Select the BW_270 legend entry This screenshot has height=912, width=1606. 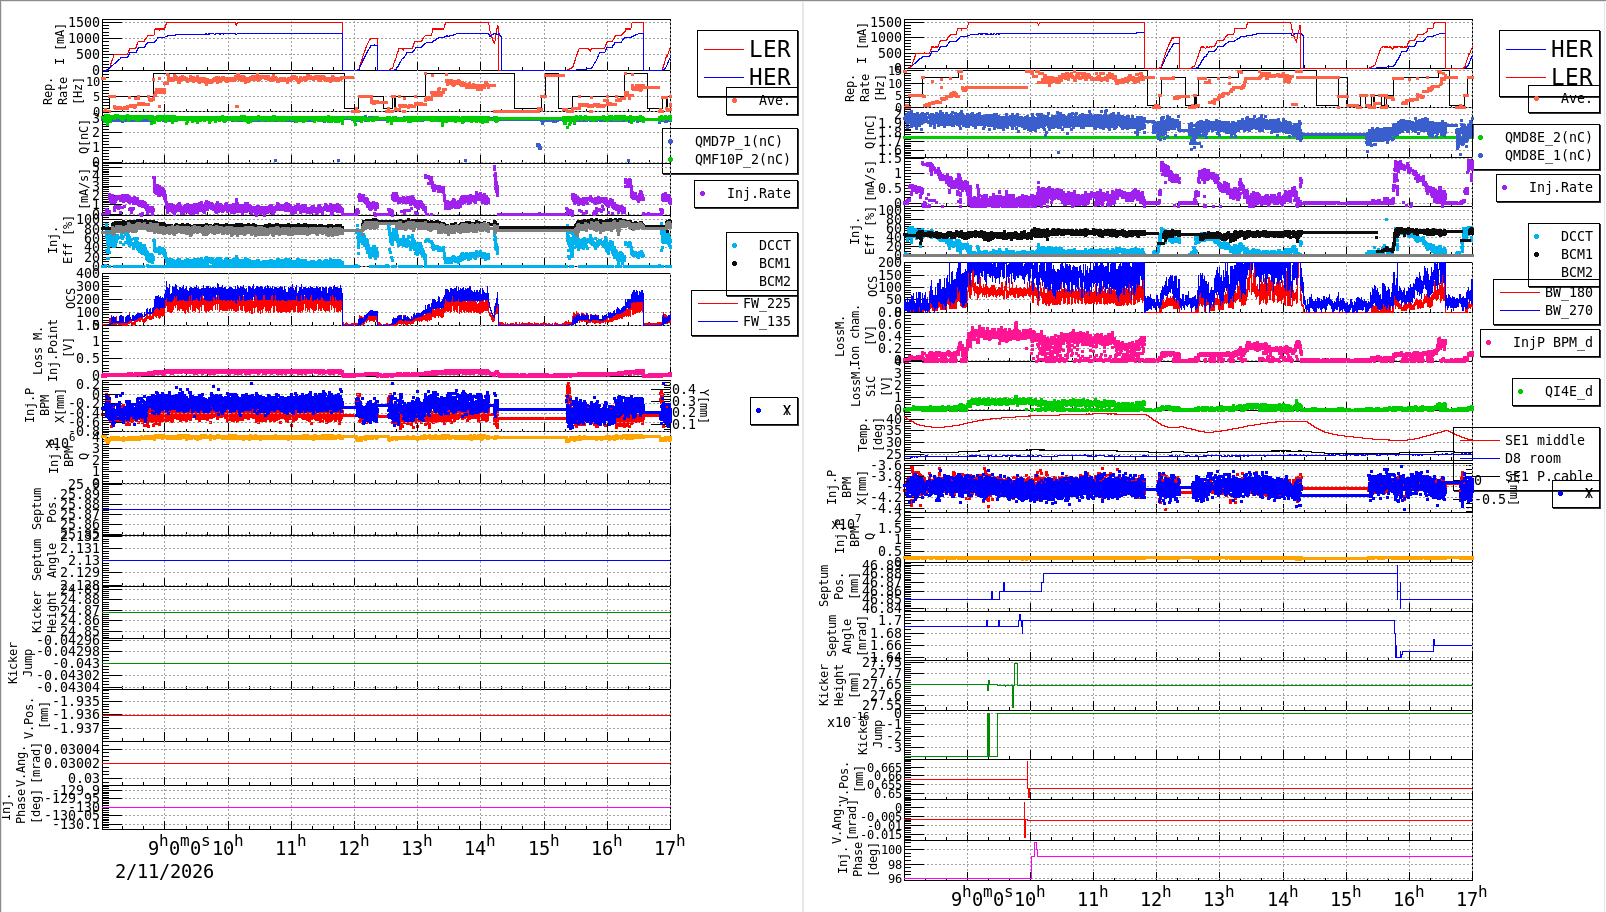point(1568,310)
